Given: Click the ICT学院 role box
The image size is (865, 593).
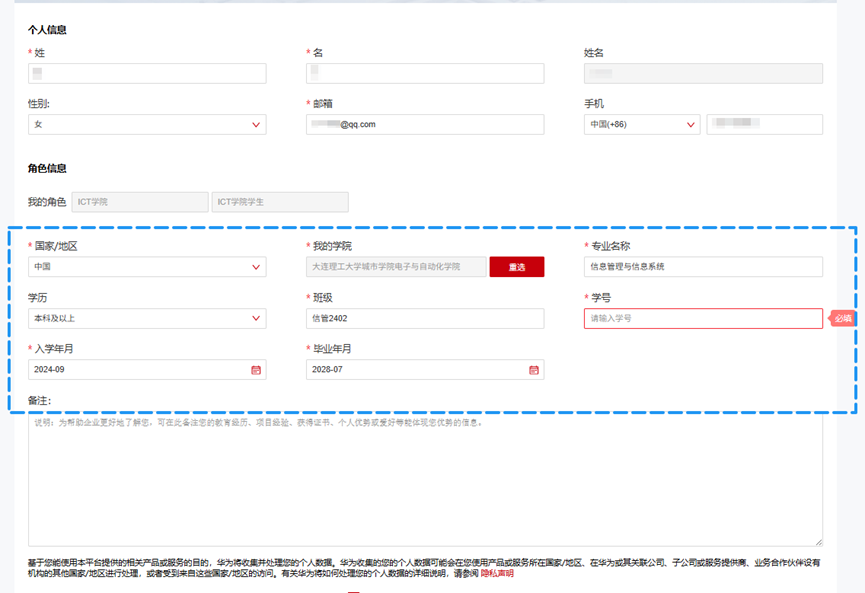Looking at the screenshot, I should [x=140, y=202].
